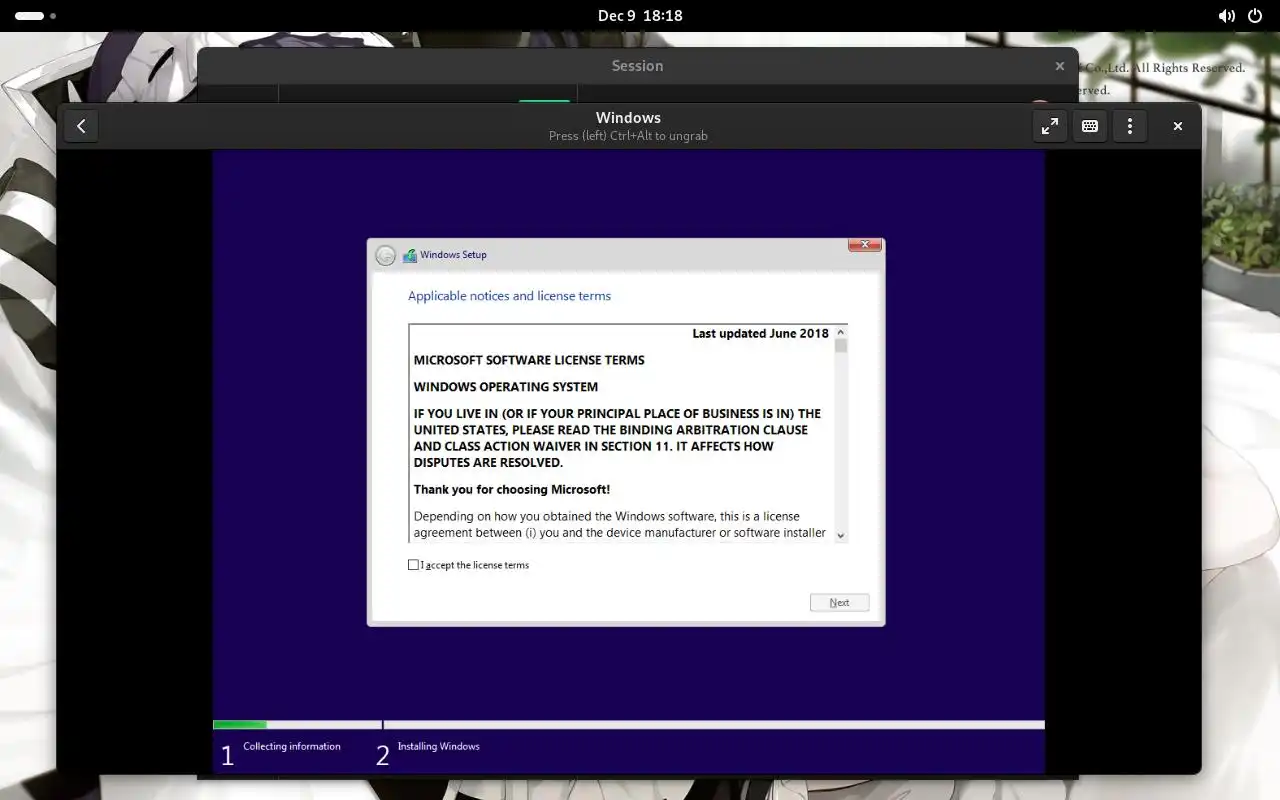Click the Installing Windows step label
Viewport: 1280px width, 800px height.
pyautogui.click(x=439, y=746)
